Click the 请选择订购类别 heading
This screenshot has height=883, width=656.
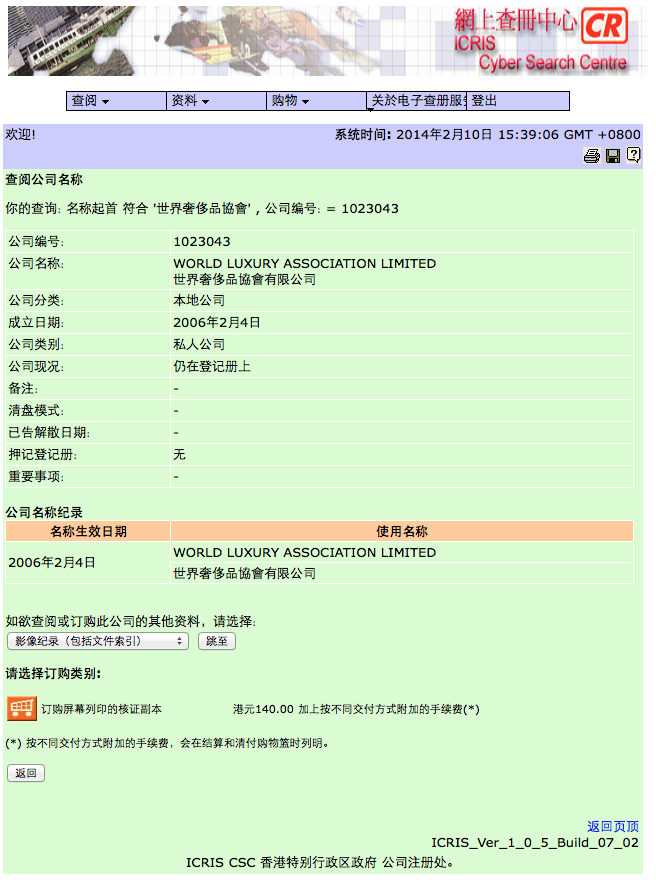click(53, 674)
